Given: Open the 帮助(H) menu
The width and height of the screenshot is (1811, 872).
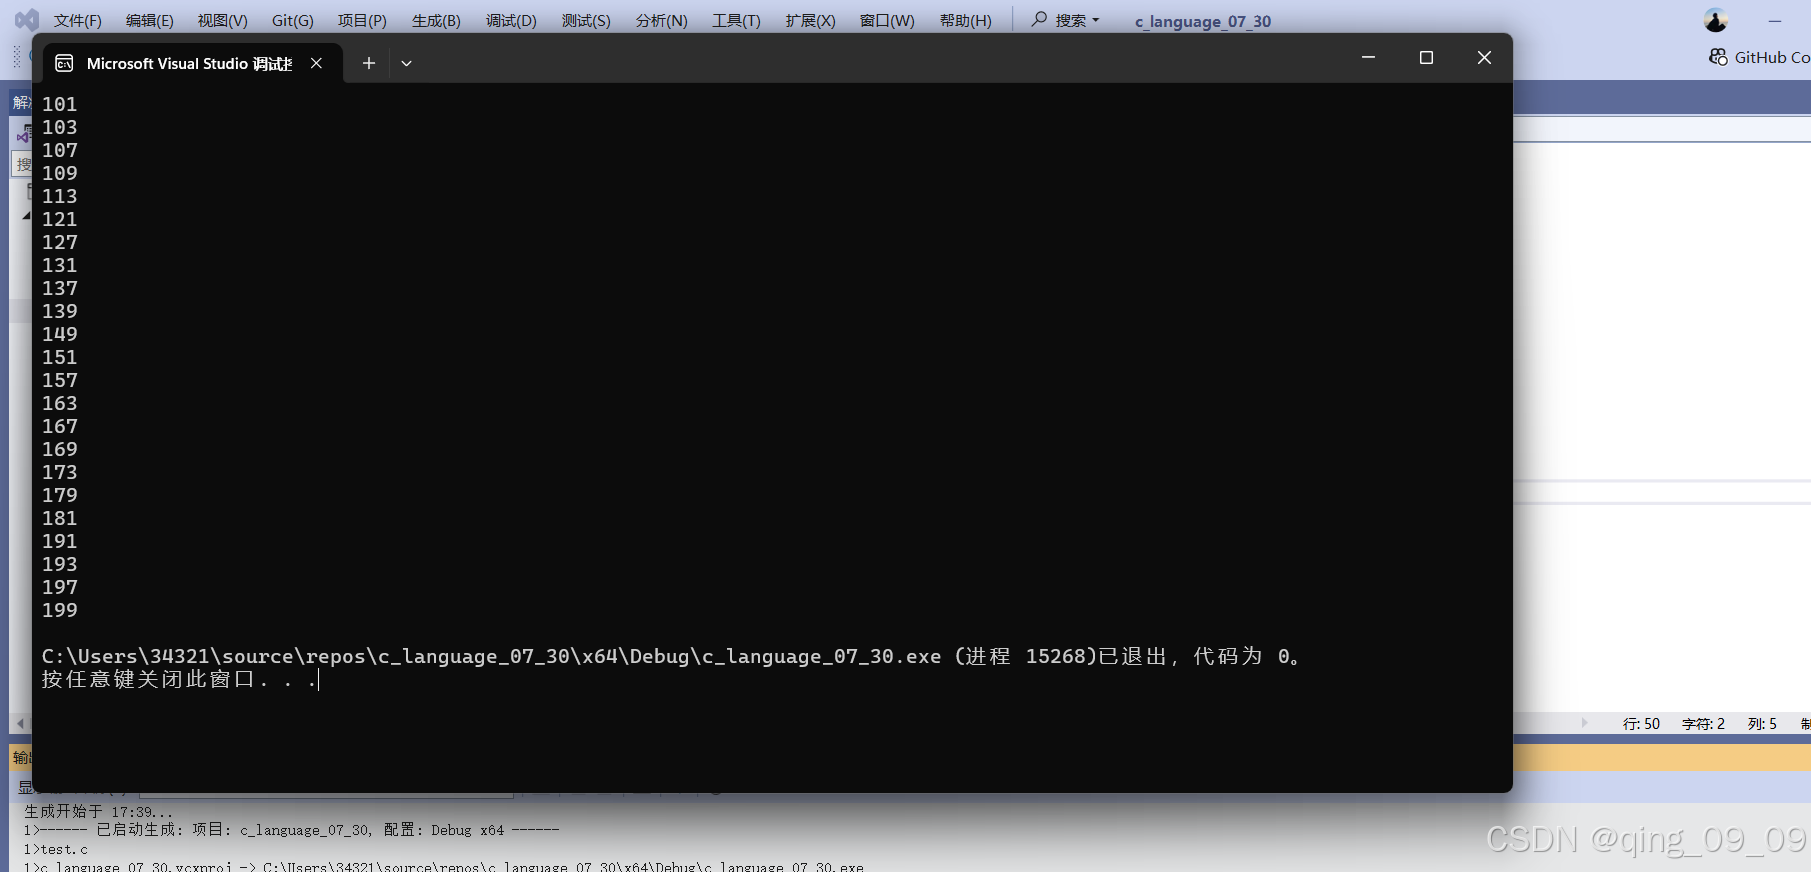Looking at the screenshot, I should 965,21.
